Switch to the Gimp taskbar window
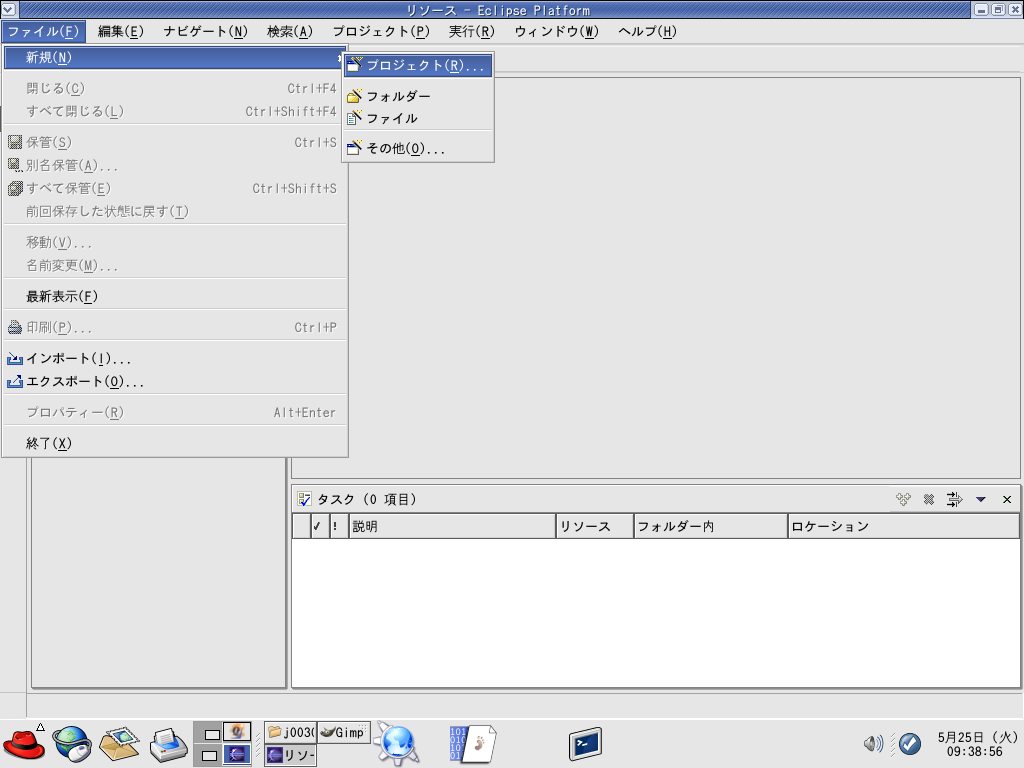Image resolution: width=1024 pixels, height=768 pixels. point(344,732)
